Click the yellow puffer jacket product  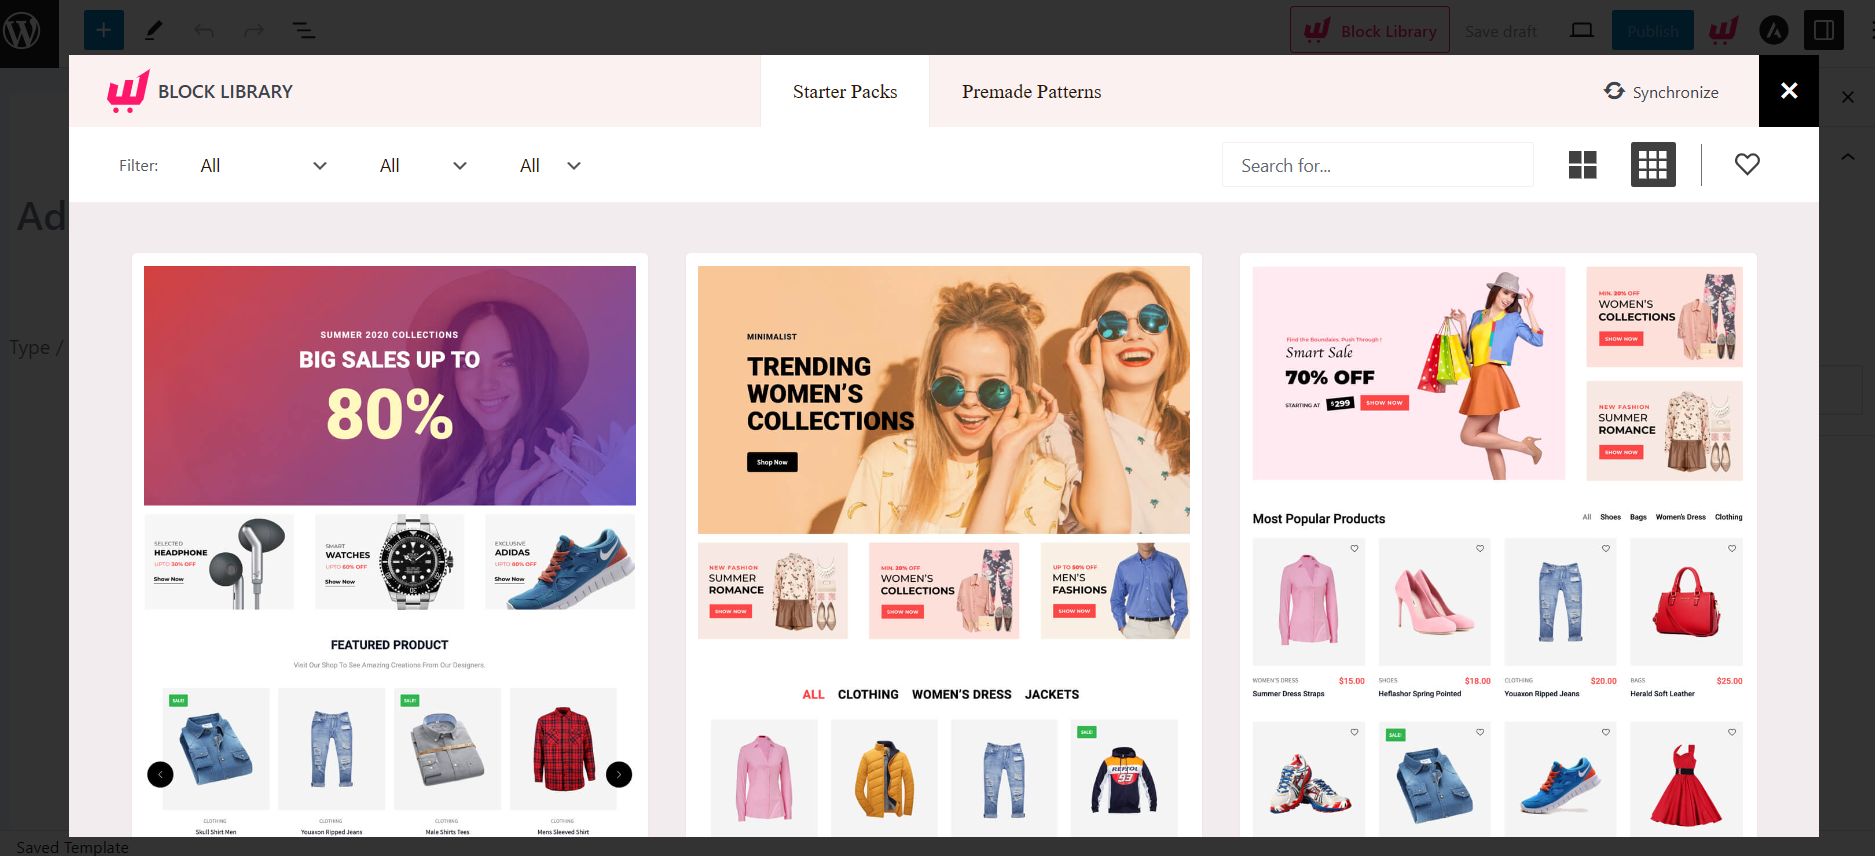(884, 778)
